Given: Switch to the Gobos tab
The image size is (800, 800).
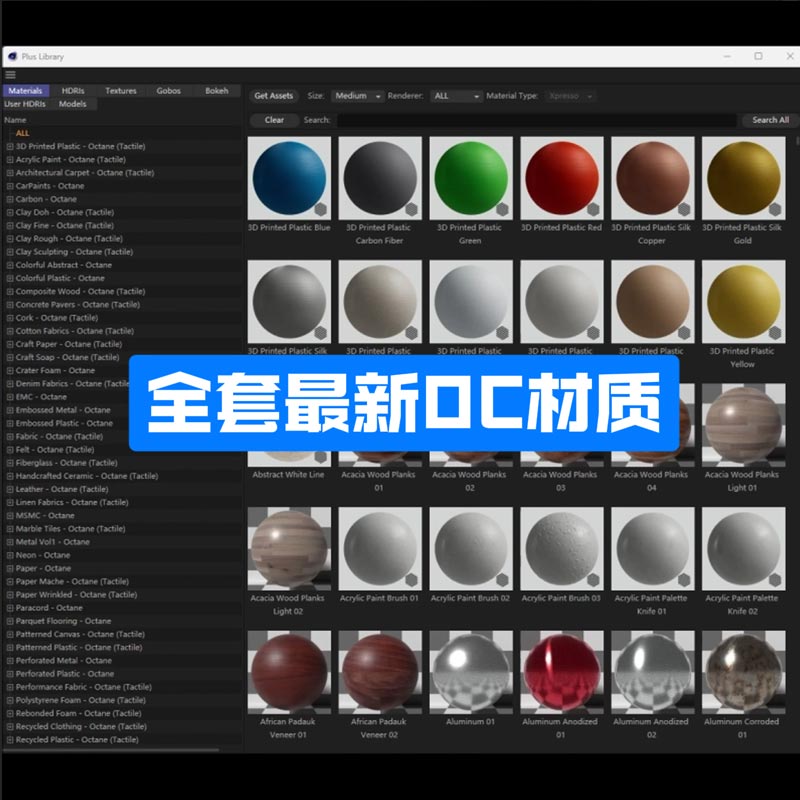Looking at the screenshot, I should (169, 91).
